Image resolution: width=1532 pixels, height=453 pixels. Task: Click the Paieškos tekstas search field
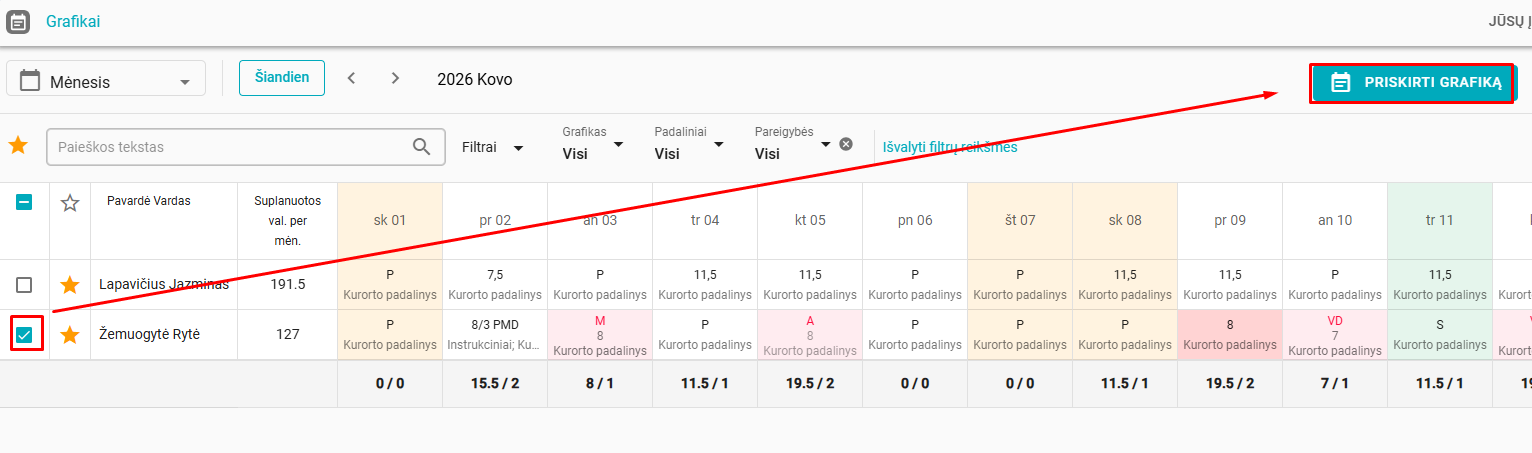pyautogui.click(x=230, y=147)
